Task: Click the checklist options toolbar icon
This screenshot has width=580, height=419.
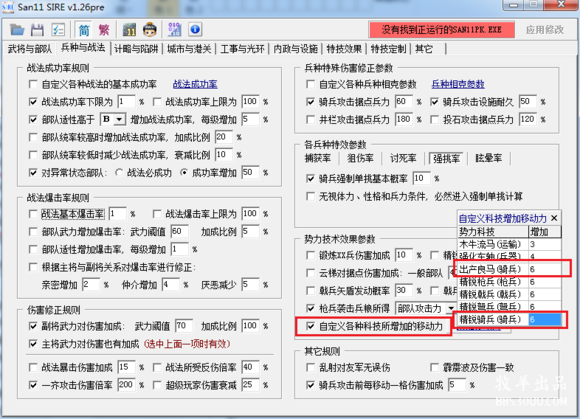Action: tap(58, 30)
